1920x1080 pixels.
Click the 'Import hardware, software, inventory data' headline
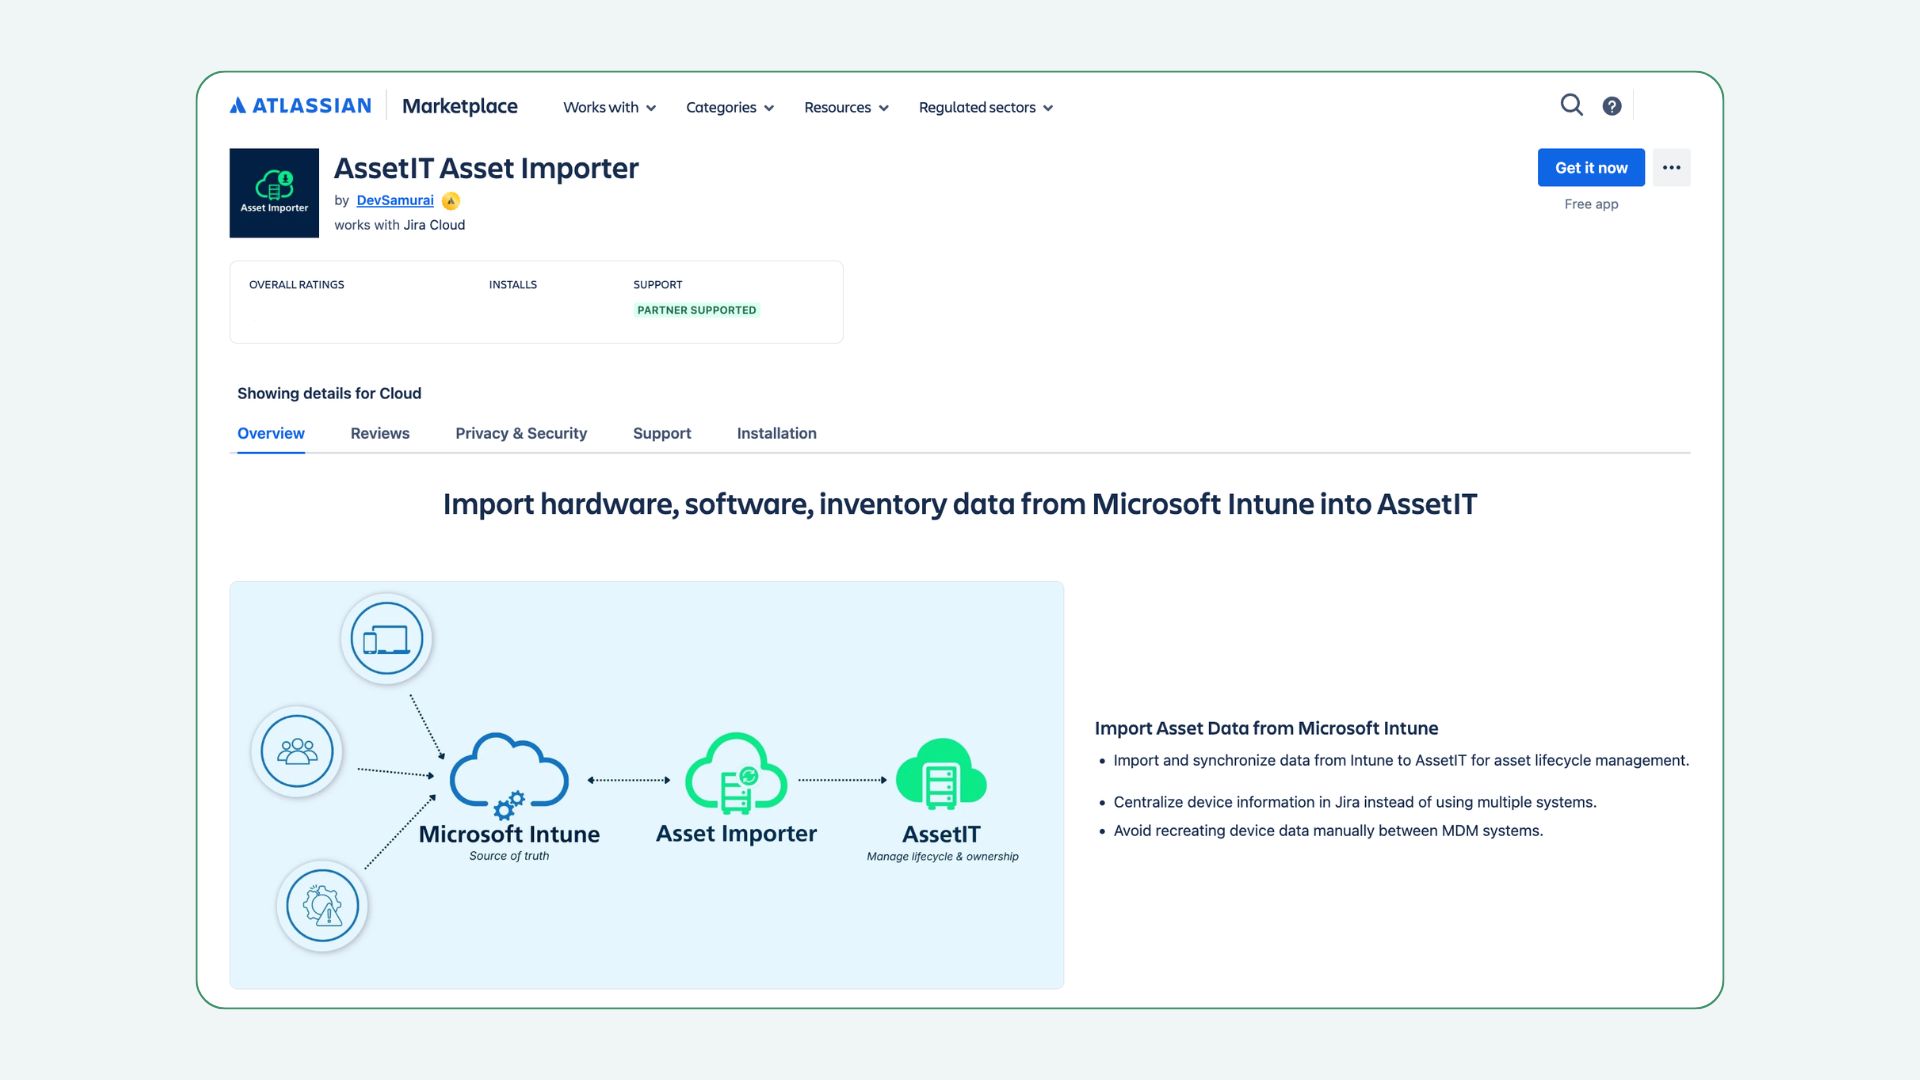pyautogui.click(x=960, y=504)
